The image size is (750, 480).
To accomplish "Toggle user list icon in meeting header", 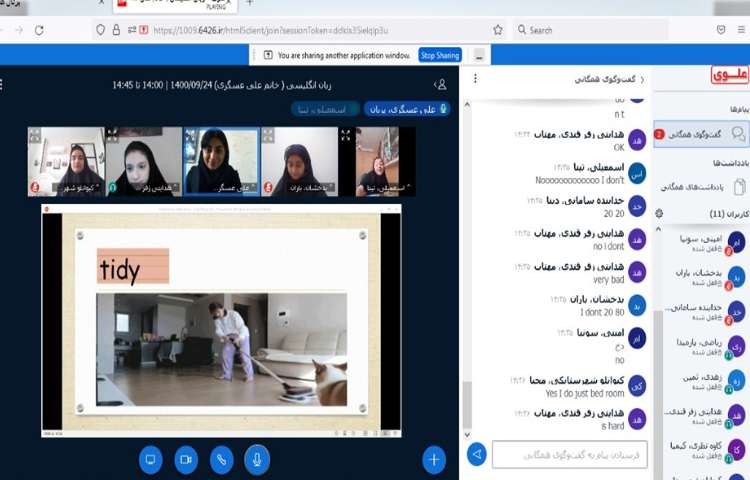I will (440, 85).
